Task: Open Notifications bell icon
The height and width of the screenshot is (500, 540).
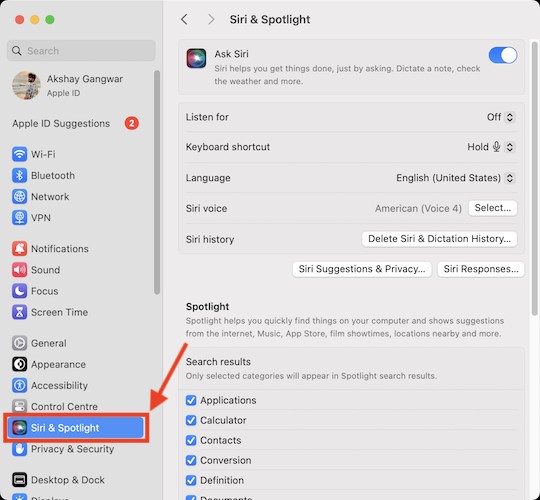Action: [19, 248]
